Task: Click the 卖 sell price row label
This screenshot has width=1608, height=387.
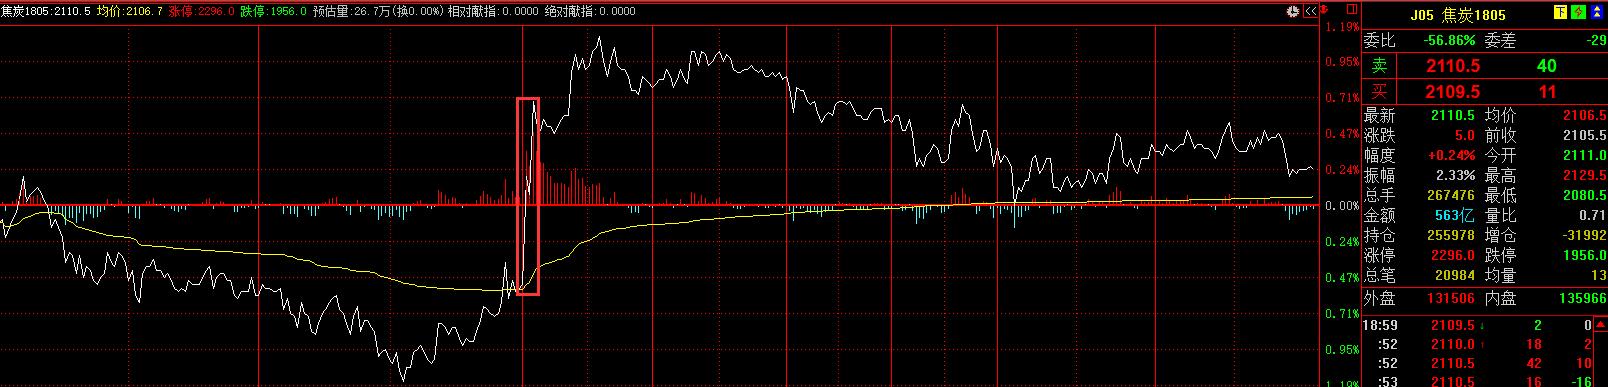Action: pos(1379,65)
